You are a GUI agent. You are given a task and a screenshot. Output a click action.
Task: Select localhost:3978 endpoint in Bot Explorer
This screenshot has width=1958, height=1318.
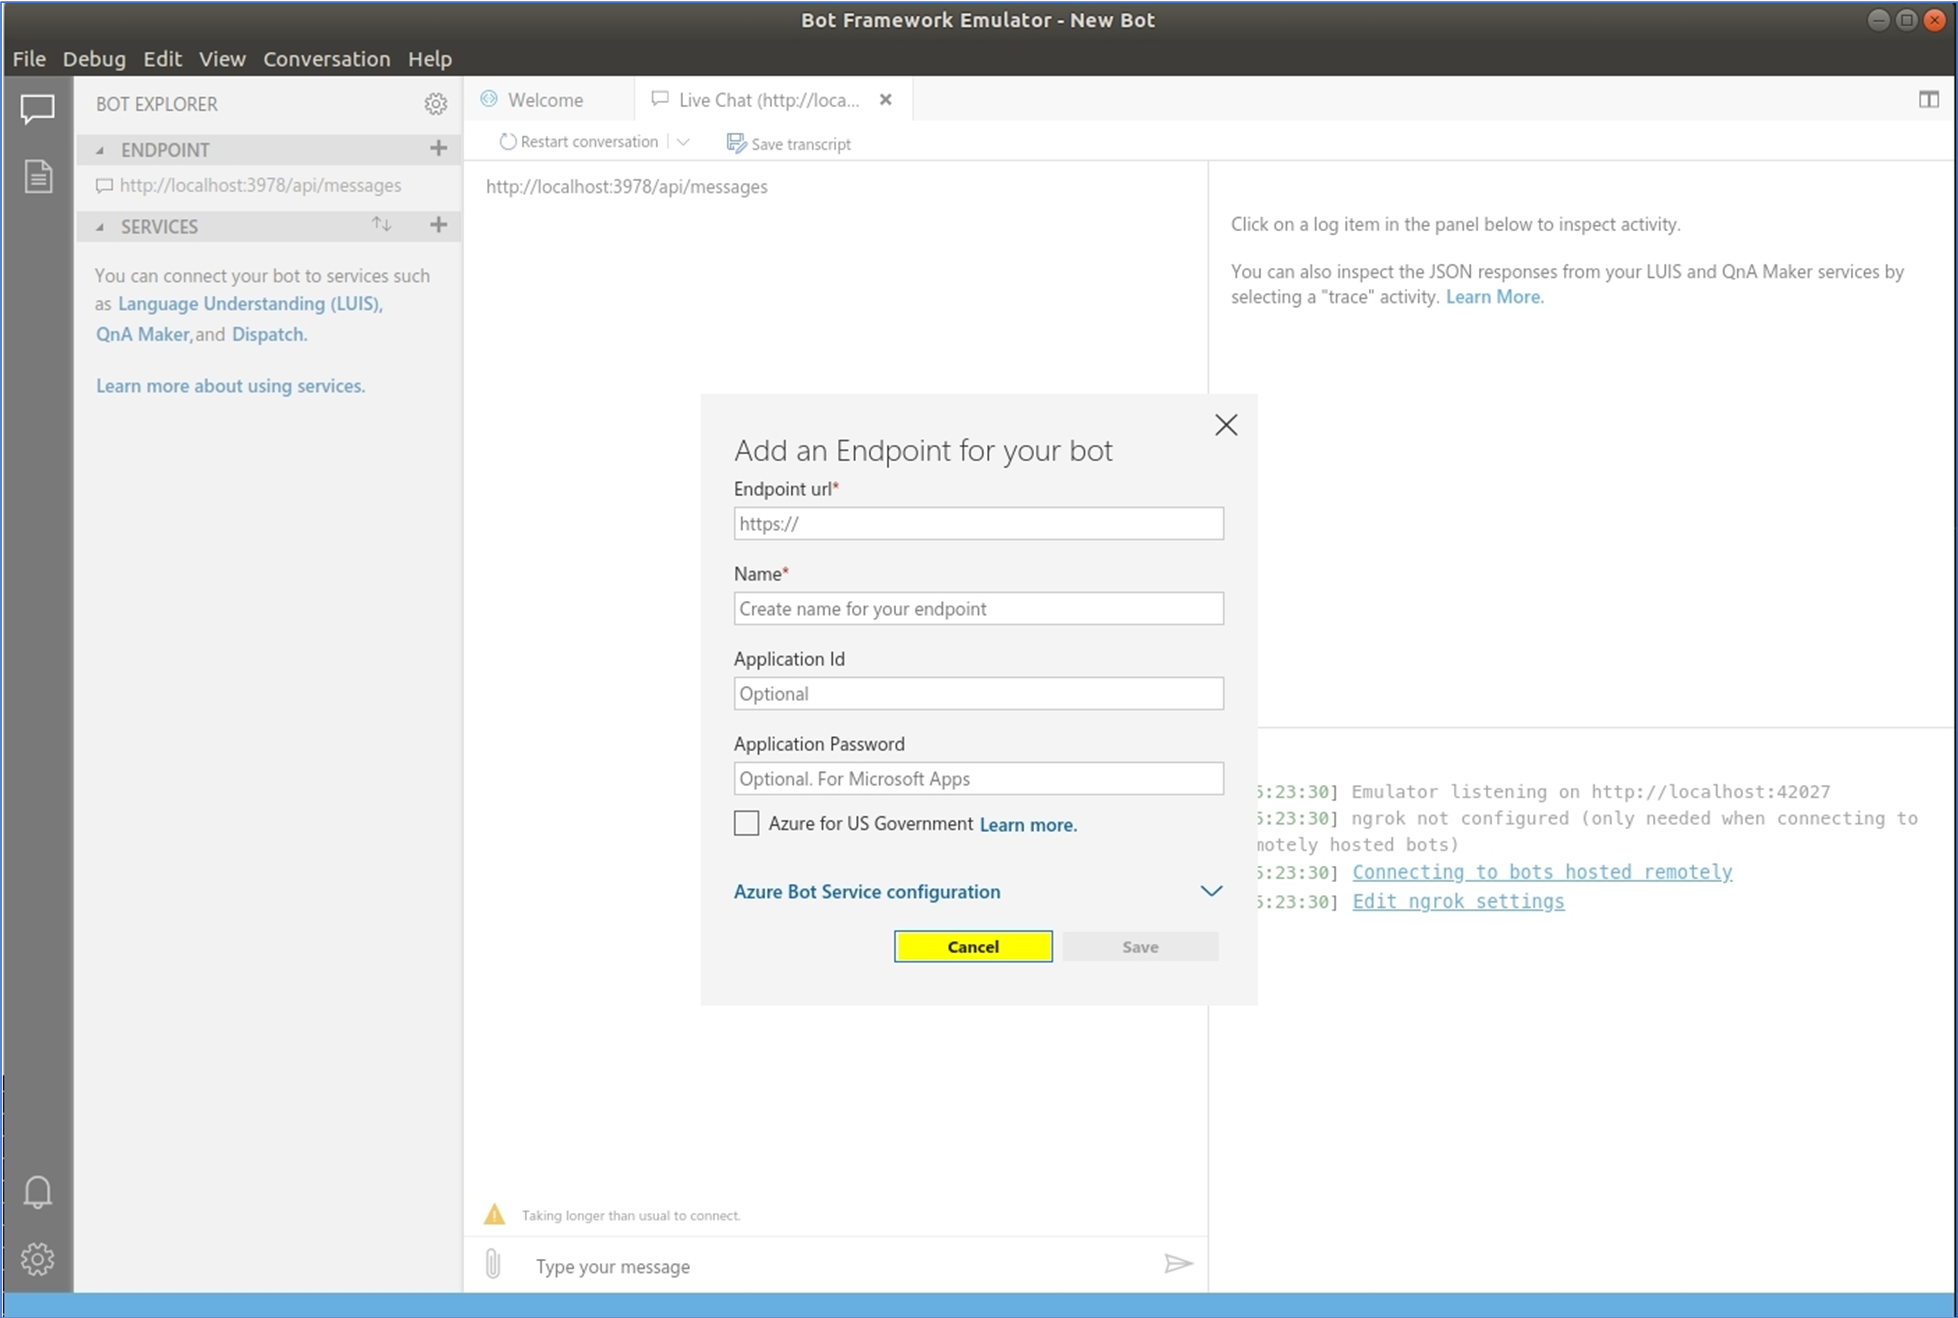click(260, 186)
